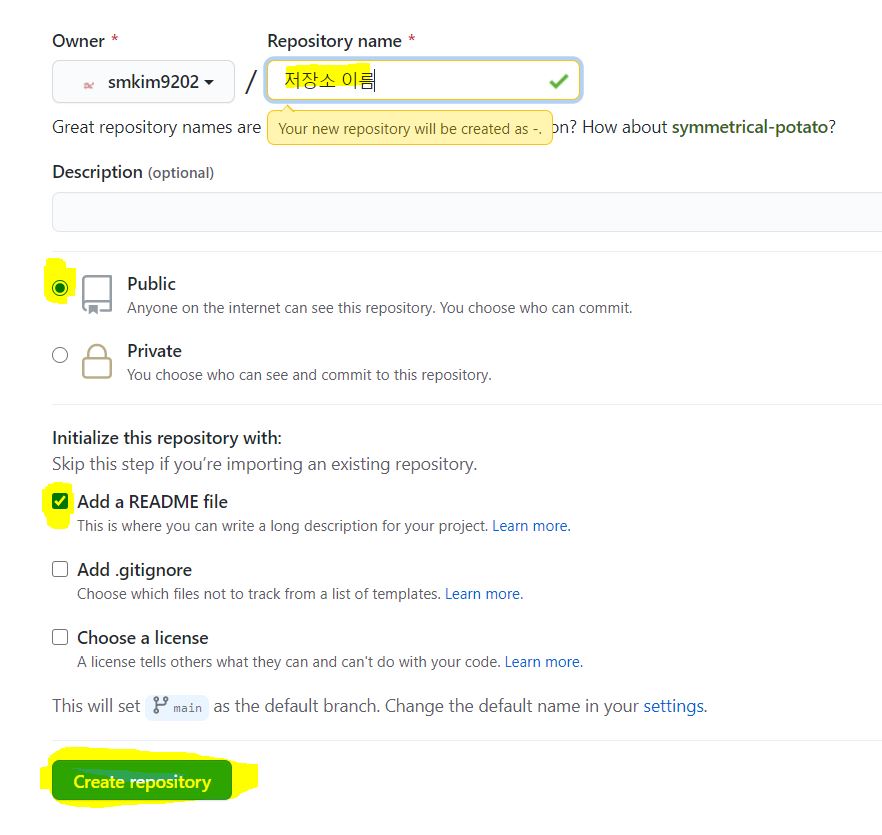Select the Private radio button
This screenshot has width=882, height=835.
(x=60, y=355)
